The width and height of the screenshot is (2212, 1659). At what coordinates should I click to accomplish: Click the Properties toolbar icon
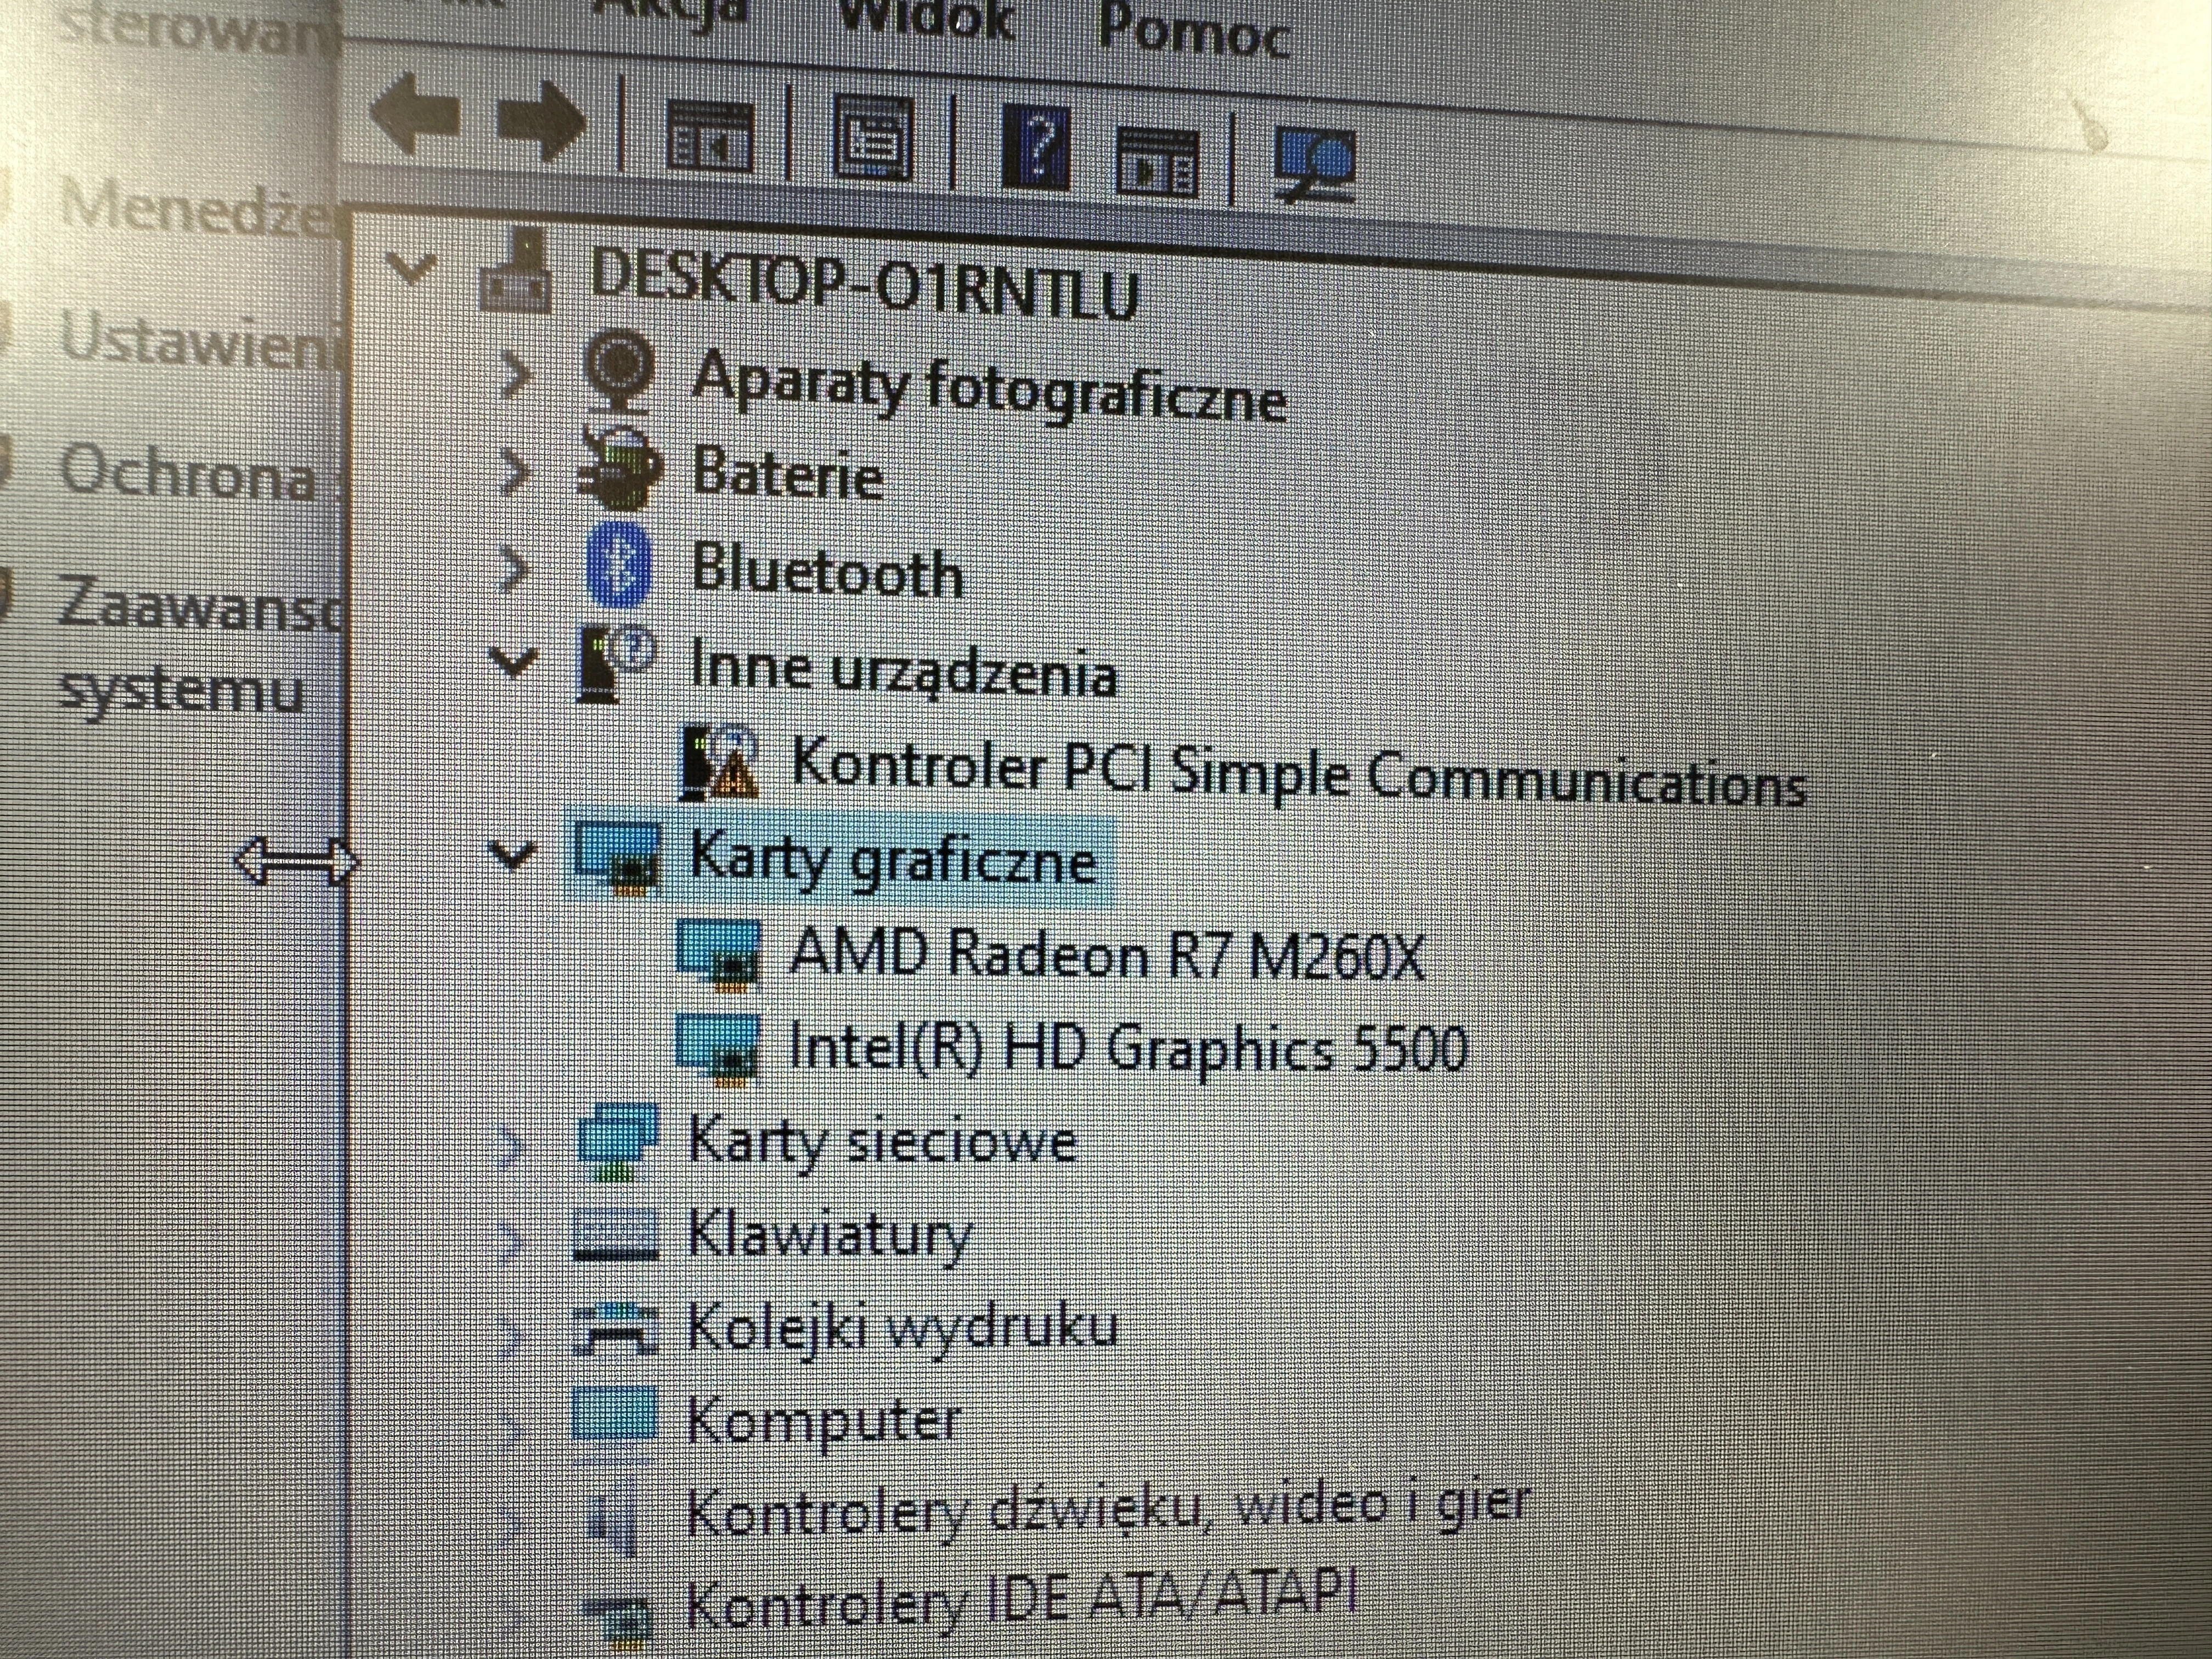pos(872,140)
